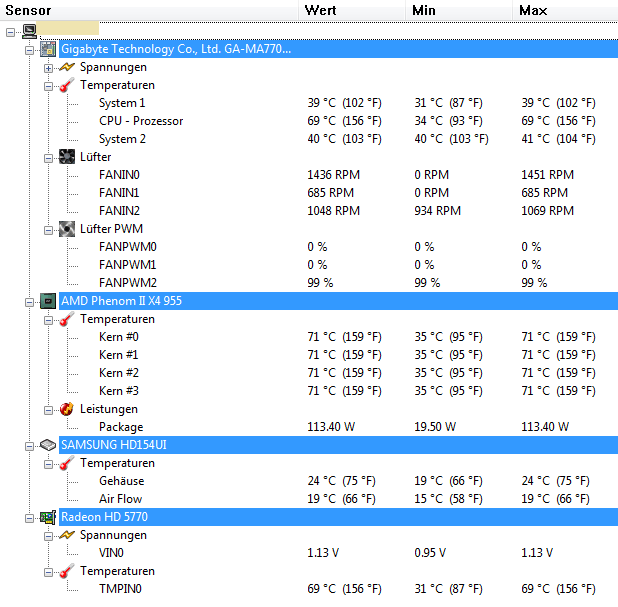Click the Leistungen power flame icon
The image size is (618, 607).
pyautogui.click(x=67, y=409)
